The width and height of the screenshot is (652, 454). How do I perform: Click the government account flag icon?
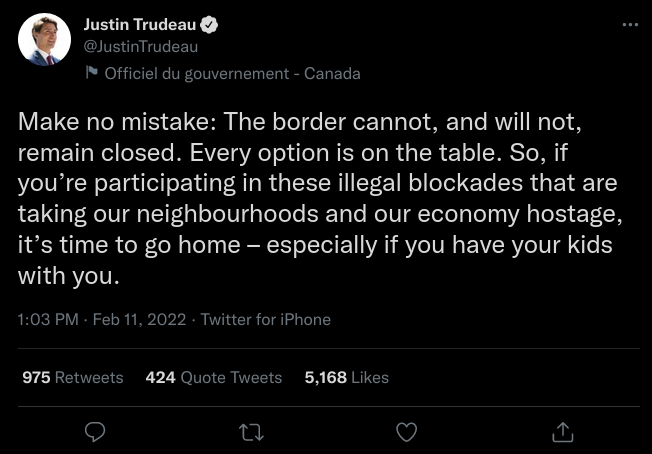click(91, 73)
